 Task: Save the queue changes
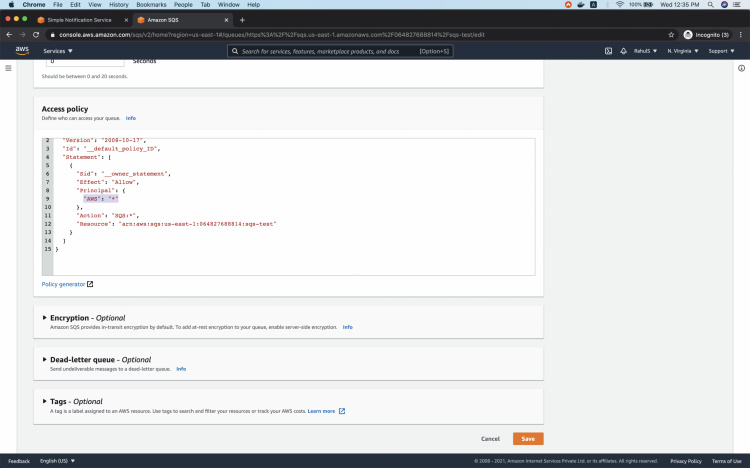click(x=528, y=438)
